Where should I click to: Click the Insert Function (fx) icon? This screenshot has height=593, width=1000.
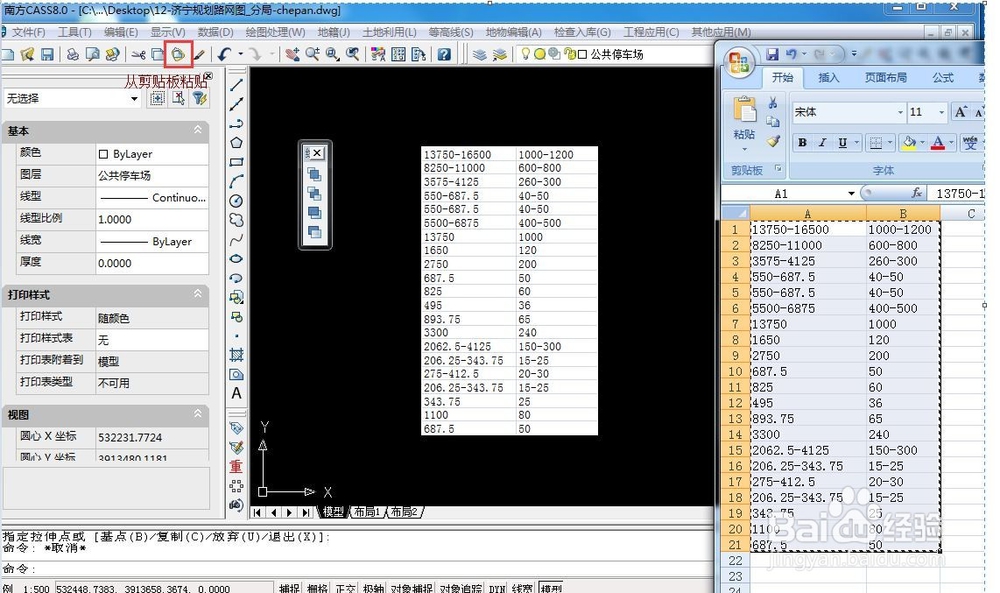click(x=918, y=192)
